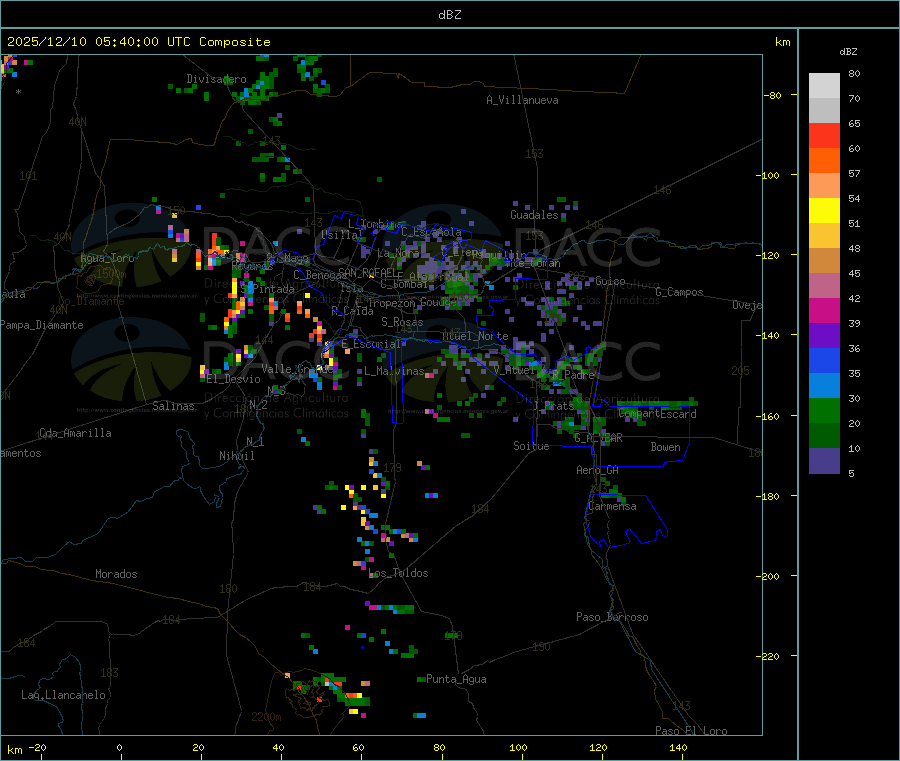Viewport: 900px width, 761px height.
Task: Select the Salinas label
Action: point(173,406)
